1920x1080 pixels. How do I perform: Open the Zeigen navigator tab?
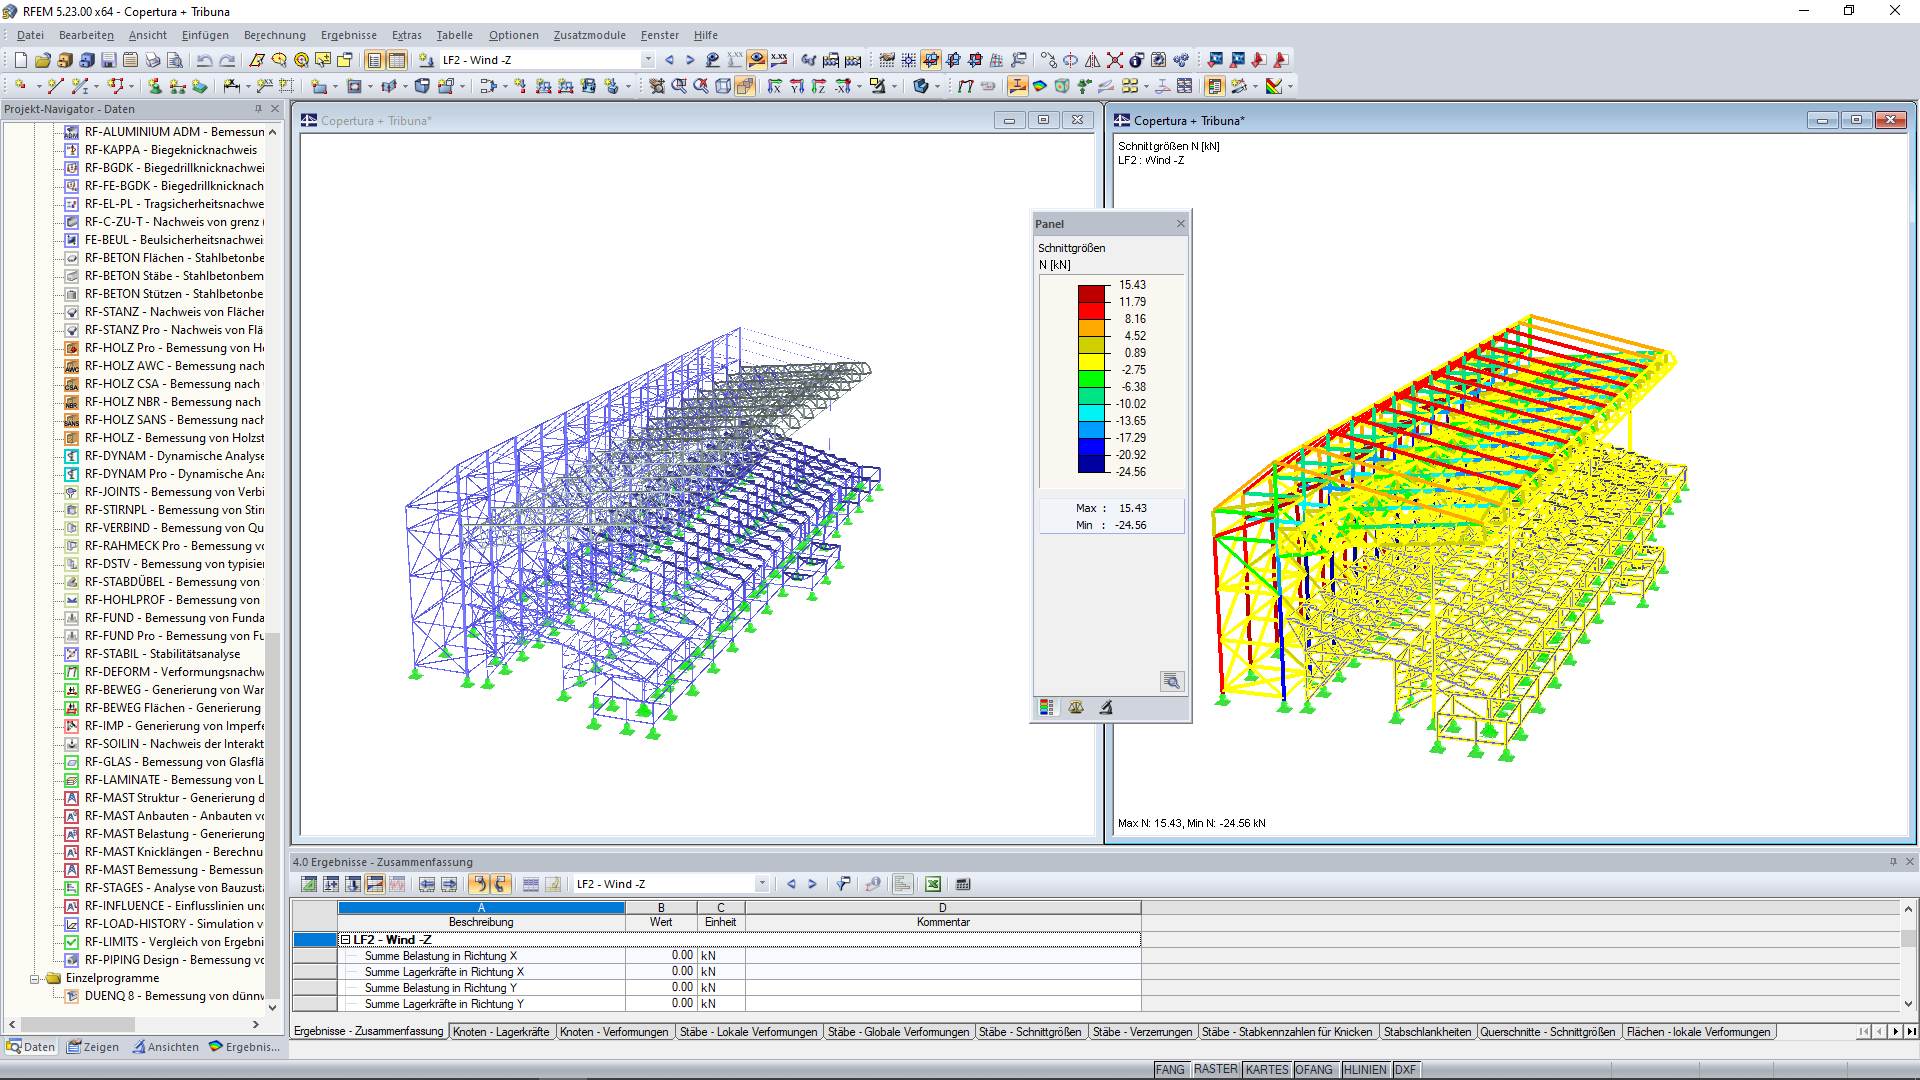[92, 1047]
